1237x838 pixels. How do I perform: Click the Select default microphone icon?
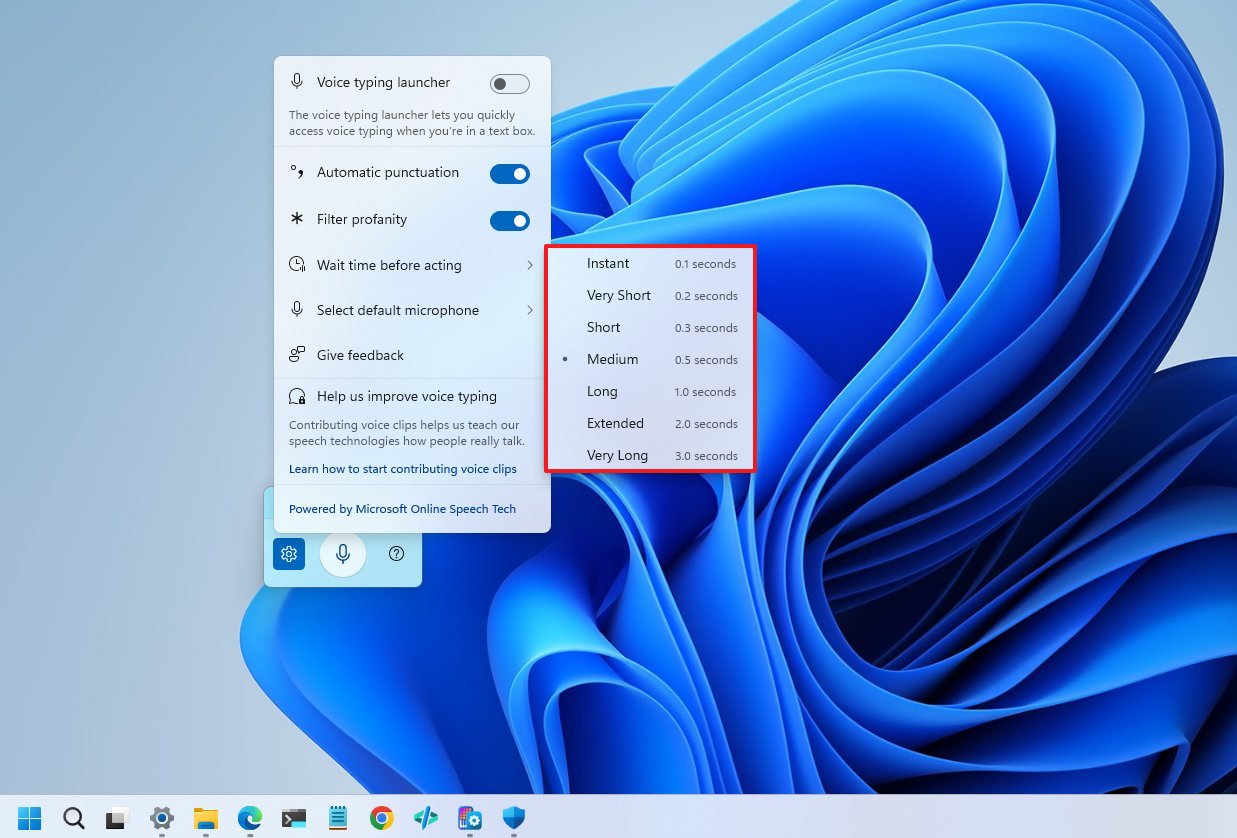pos(296,310)
